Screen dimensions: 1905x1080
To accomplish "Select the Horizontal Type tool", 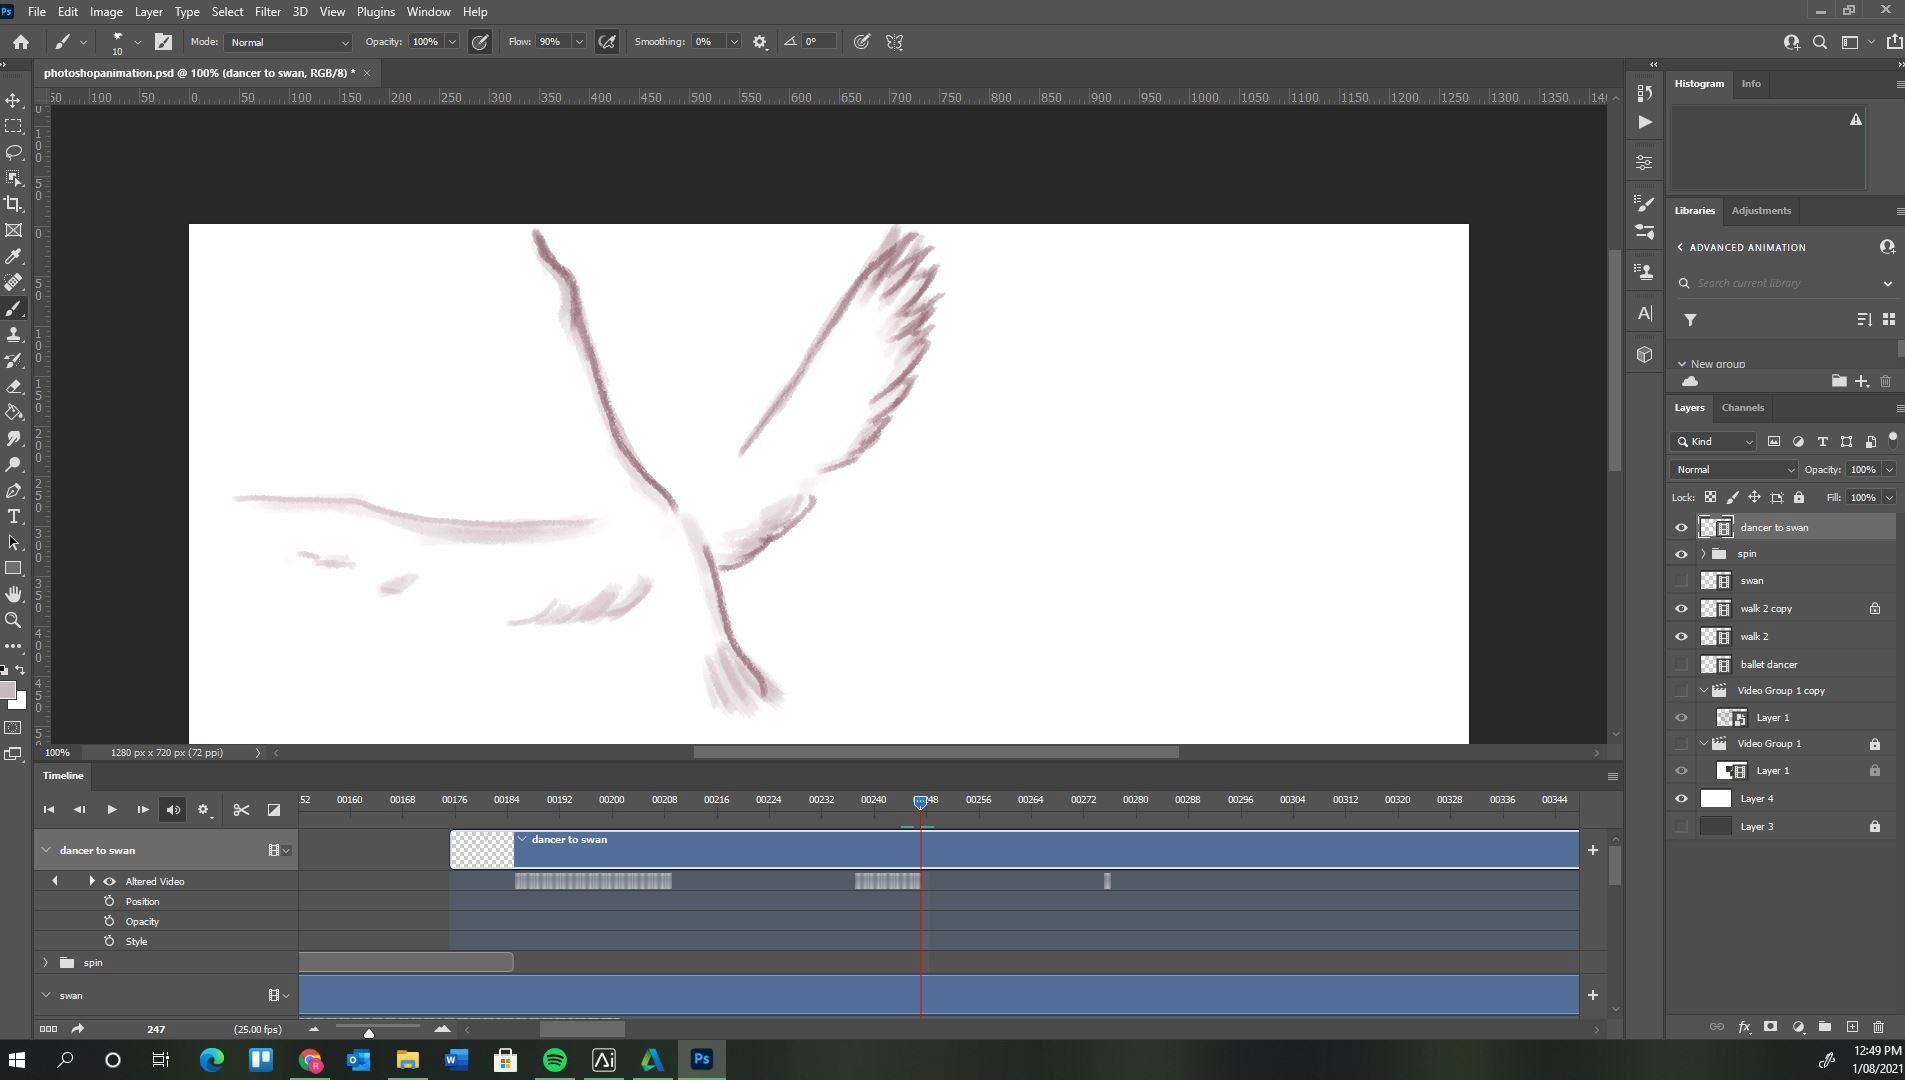I will pos(14,516).
